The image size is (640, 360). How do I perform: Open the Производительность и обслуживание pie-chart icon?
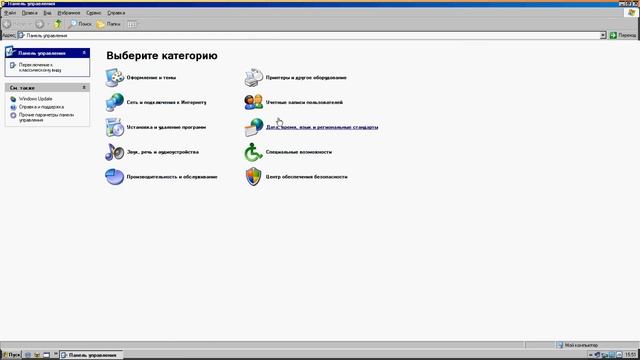pos(115,177)
